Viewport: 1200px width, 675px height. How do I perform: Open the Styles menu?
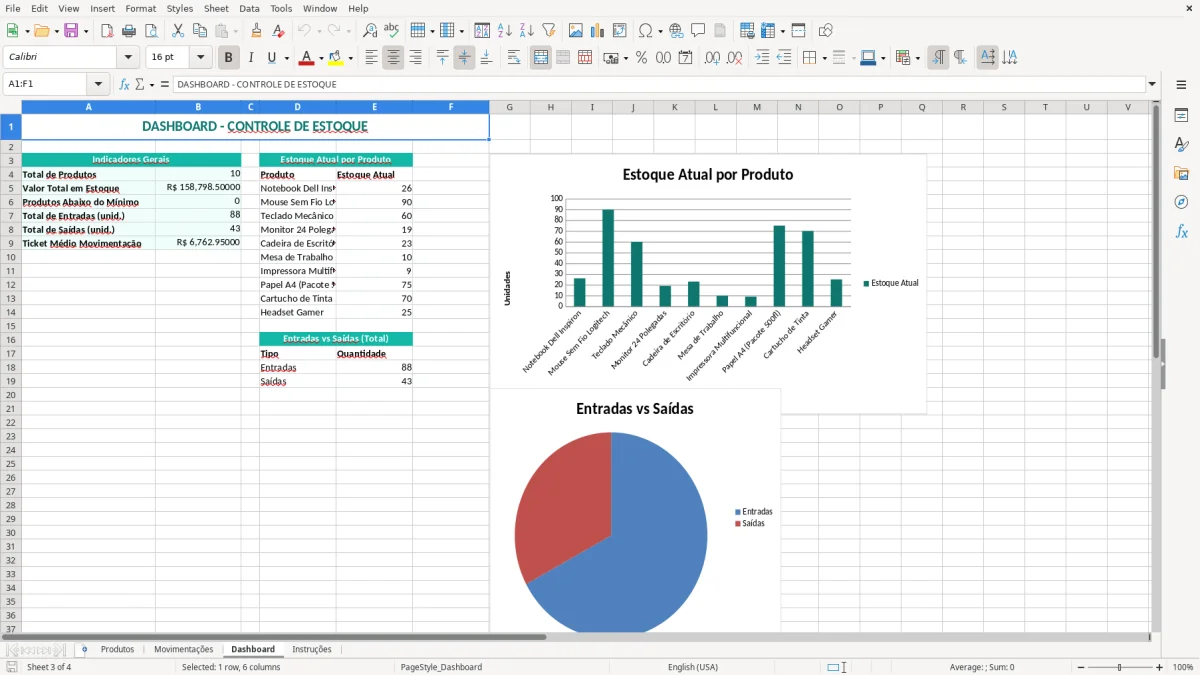click(180, 8)
